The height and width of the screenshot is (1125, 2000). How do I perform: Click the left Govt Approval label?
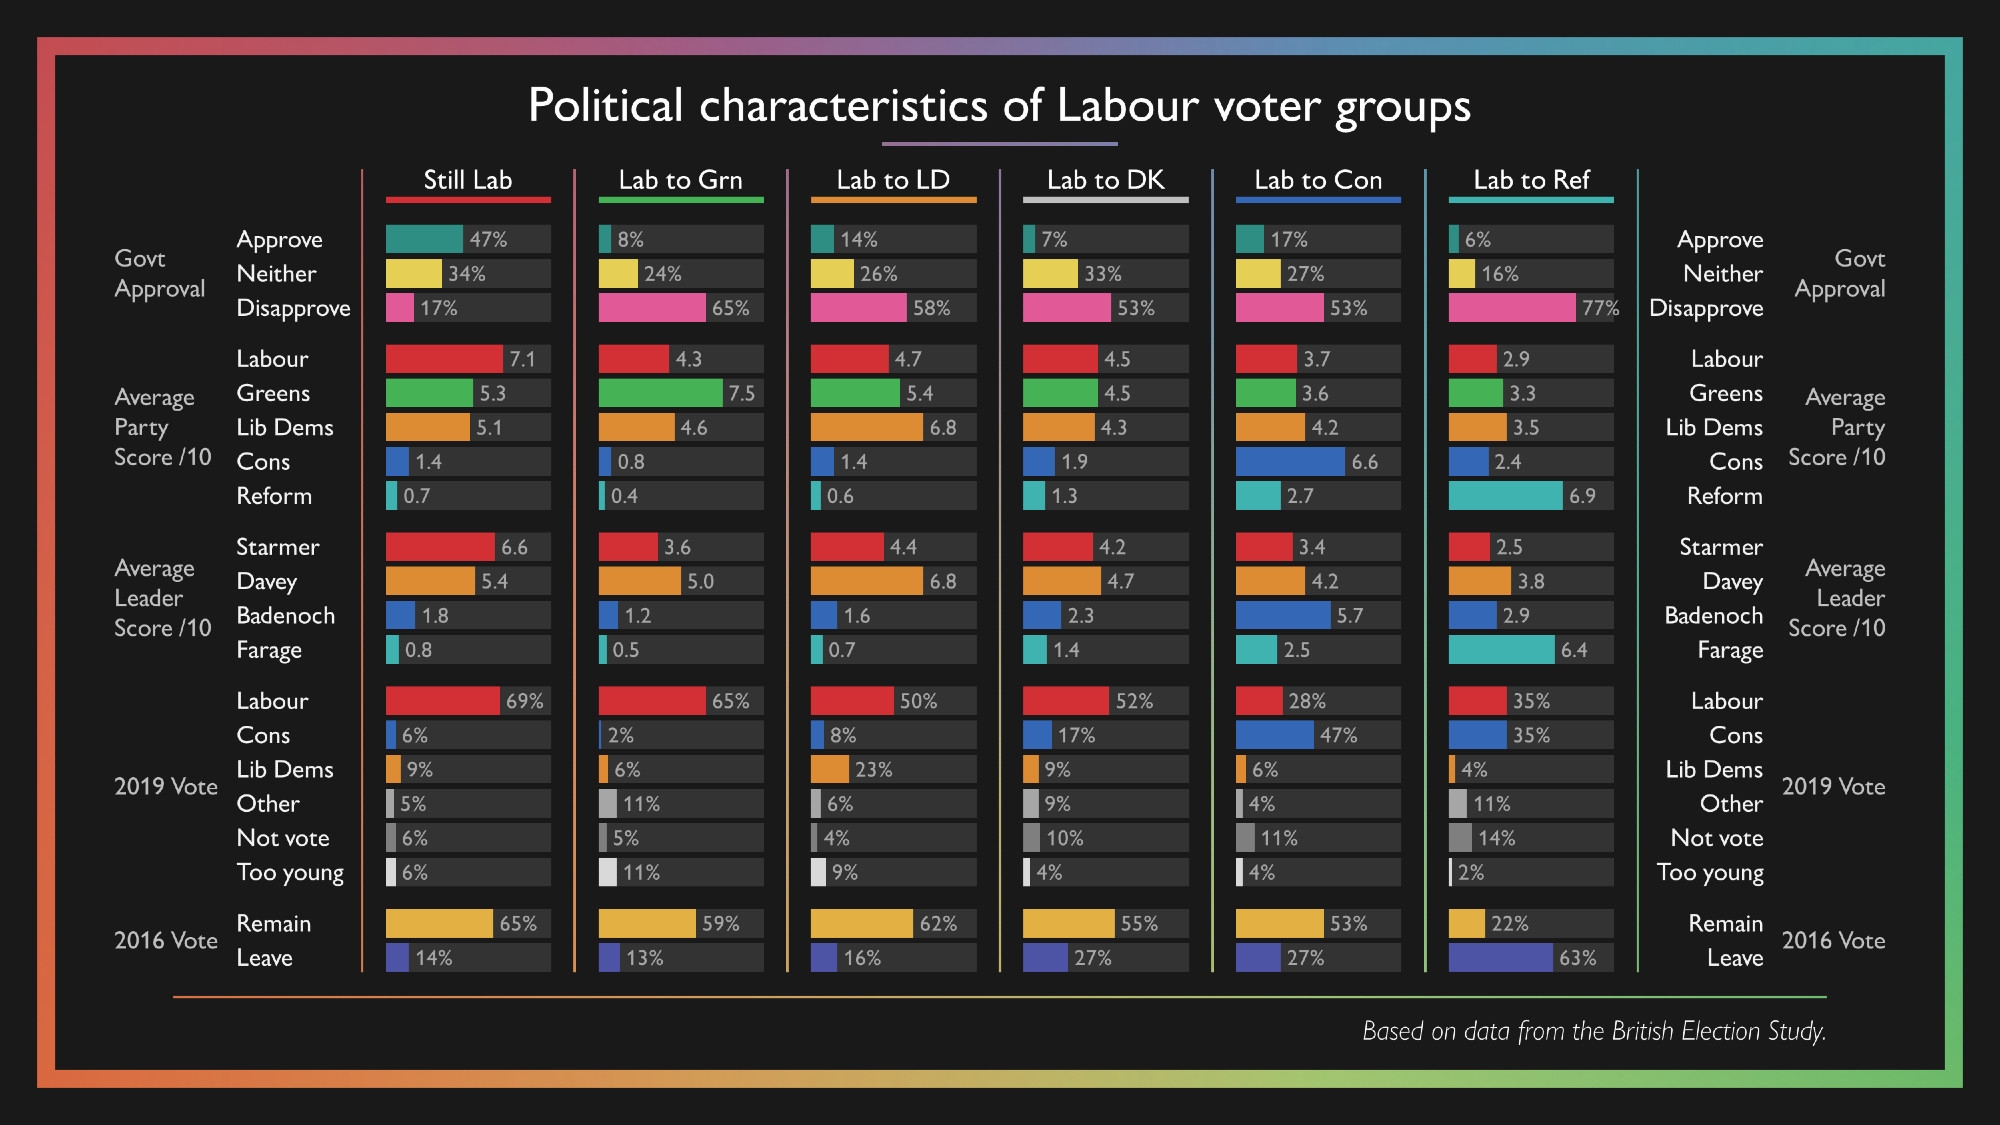159,273
